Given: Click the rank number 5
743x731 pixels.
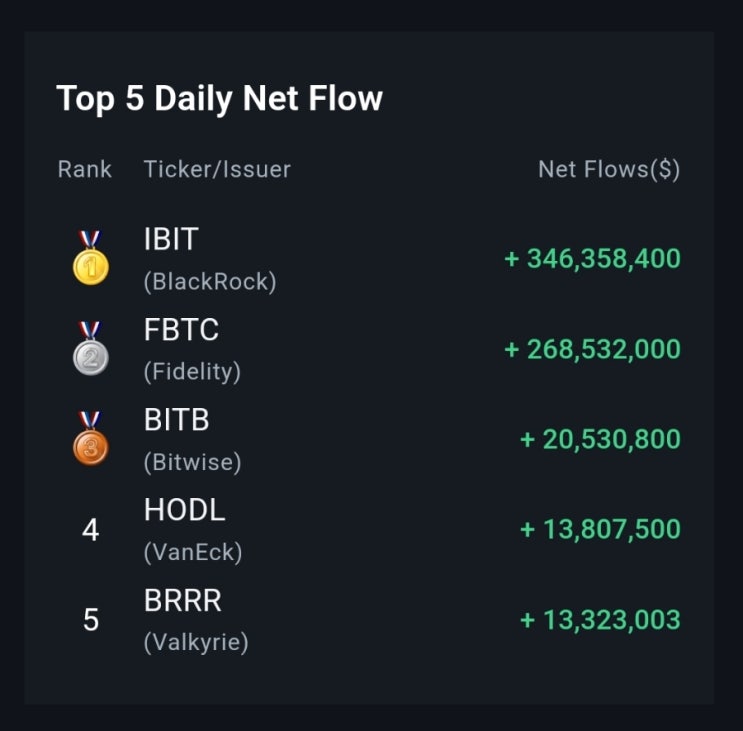Looking at the screenshot, I should coord(90,620).
